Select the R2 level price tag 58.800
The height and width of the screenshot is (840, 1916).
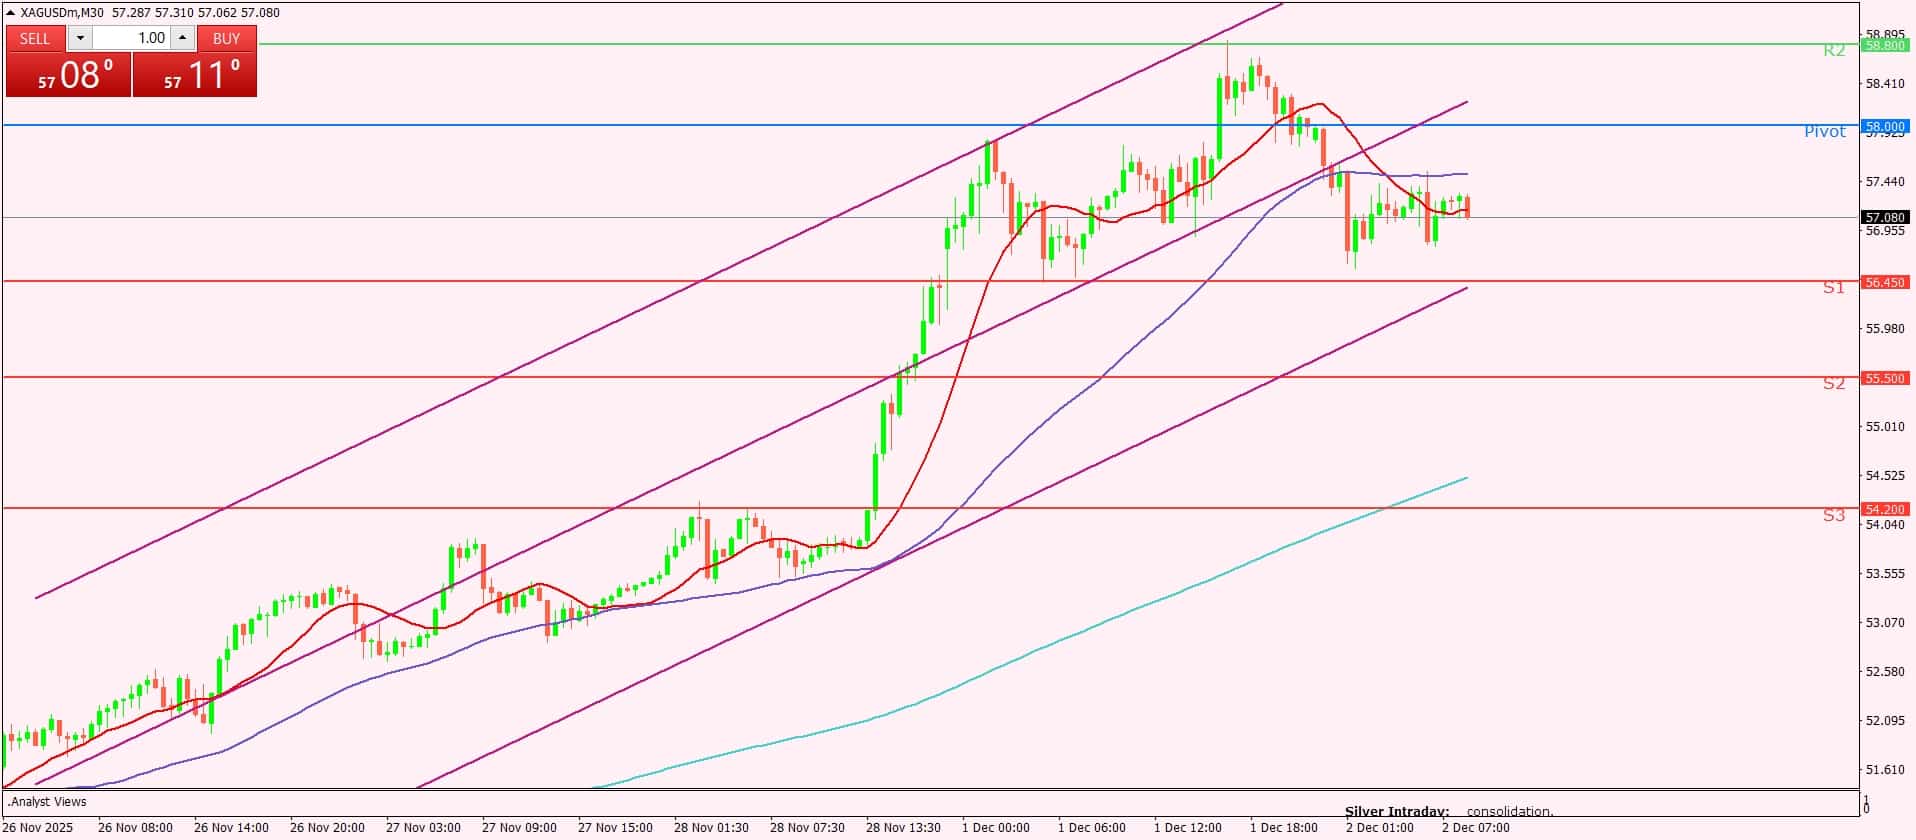click(x=1884, y=45)
